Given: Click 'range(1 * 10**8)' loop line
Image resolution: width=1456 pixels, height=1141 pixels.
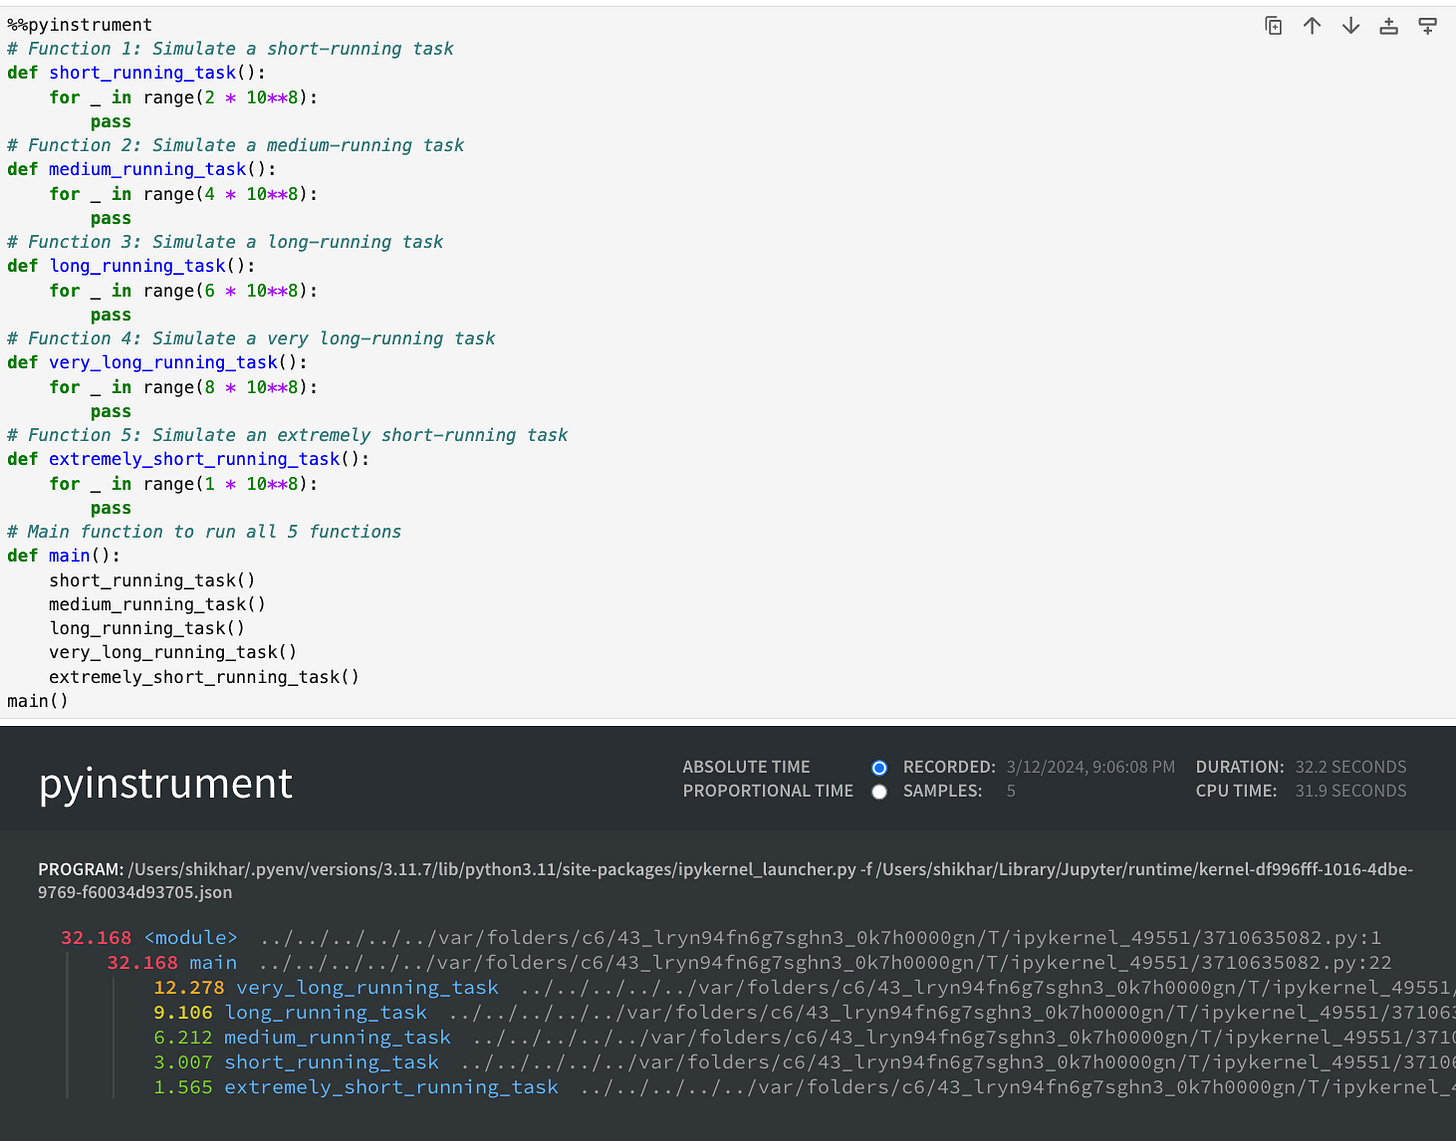Looking at the screenshot, I should (x=184, y=484).
